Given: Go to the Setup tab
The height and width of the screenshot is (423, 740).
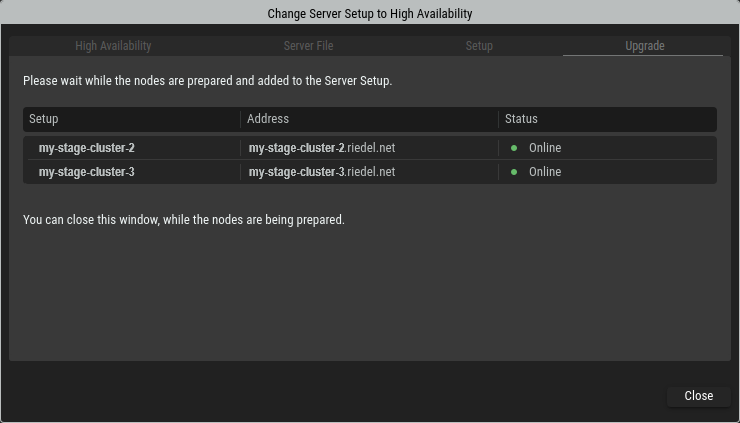Looking at the screenshot, I should coord(479,46).
